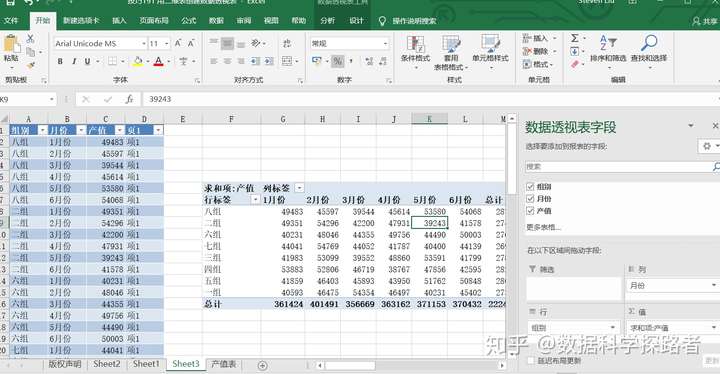Toggle Bold formatting
The width and height of the screenshot is (720, 374).
click(x=60, y=61)
